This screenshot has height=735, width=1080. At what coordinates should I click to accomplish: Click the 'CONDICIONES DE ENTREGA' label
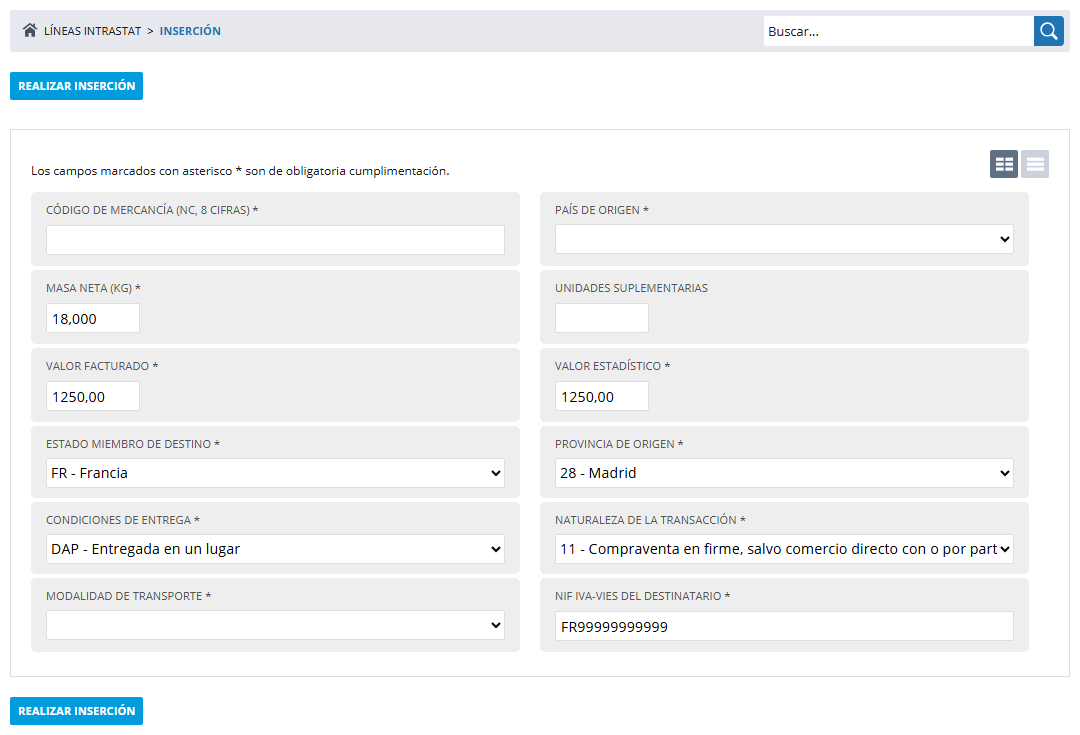click(x=123, y=520)
